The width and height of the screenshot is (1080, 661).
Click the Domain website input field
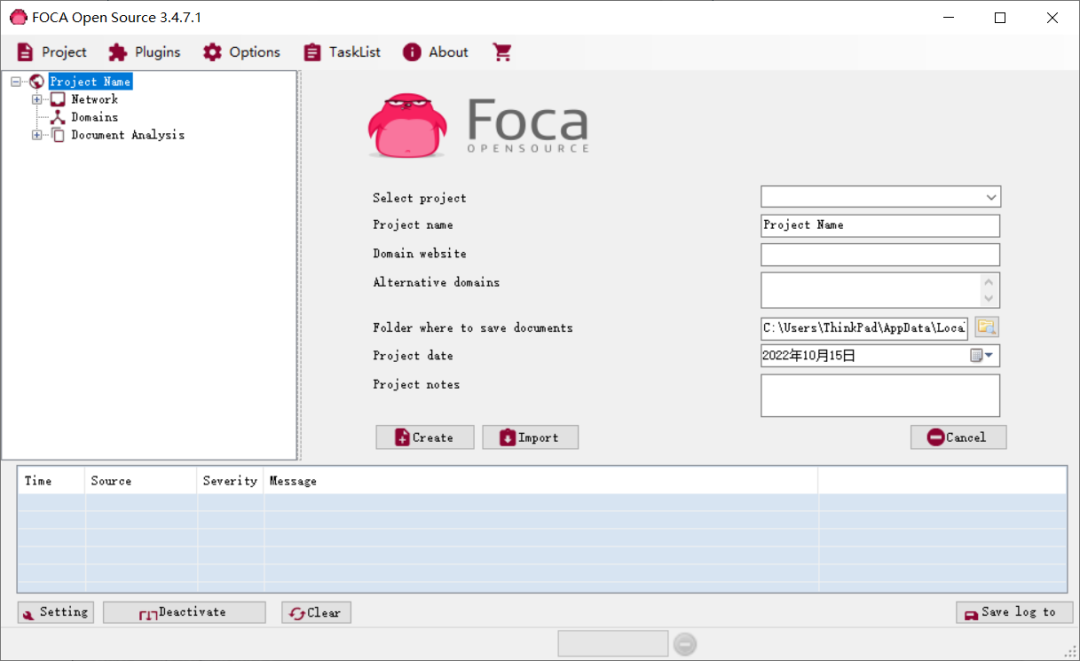point(880,255)
